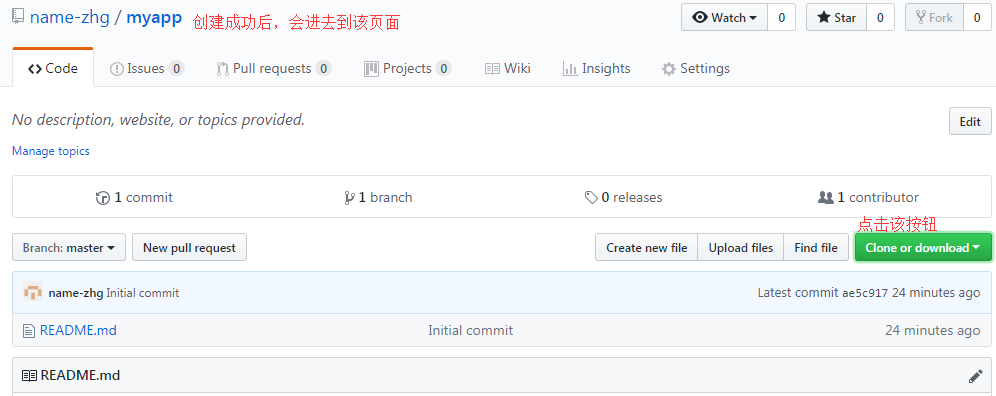This screenshot has height=396, width=996.
Task: View the 1 branch list
Action: 378,198
